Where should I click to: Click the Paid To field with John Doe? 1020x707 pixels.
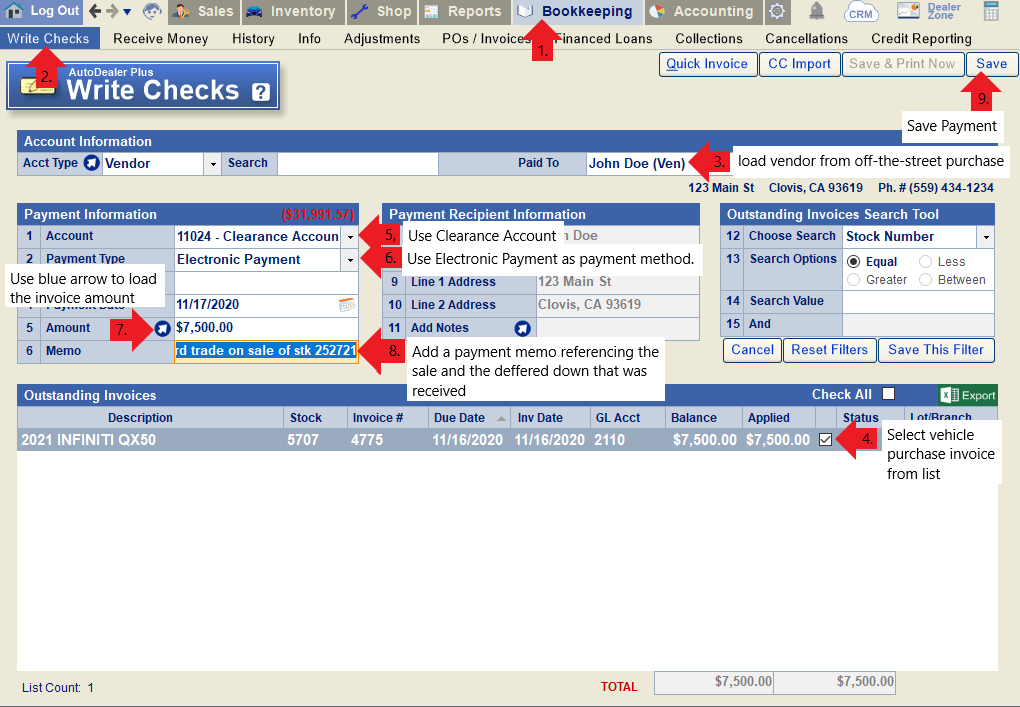[x=638, y=164]
